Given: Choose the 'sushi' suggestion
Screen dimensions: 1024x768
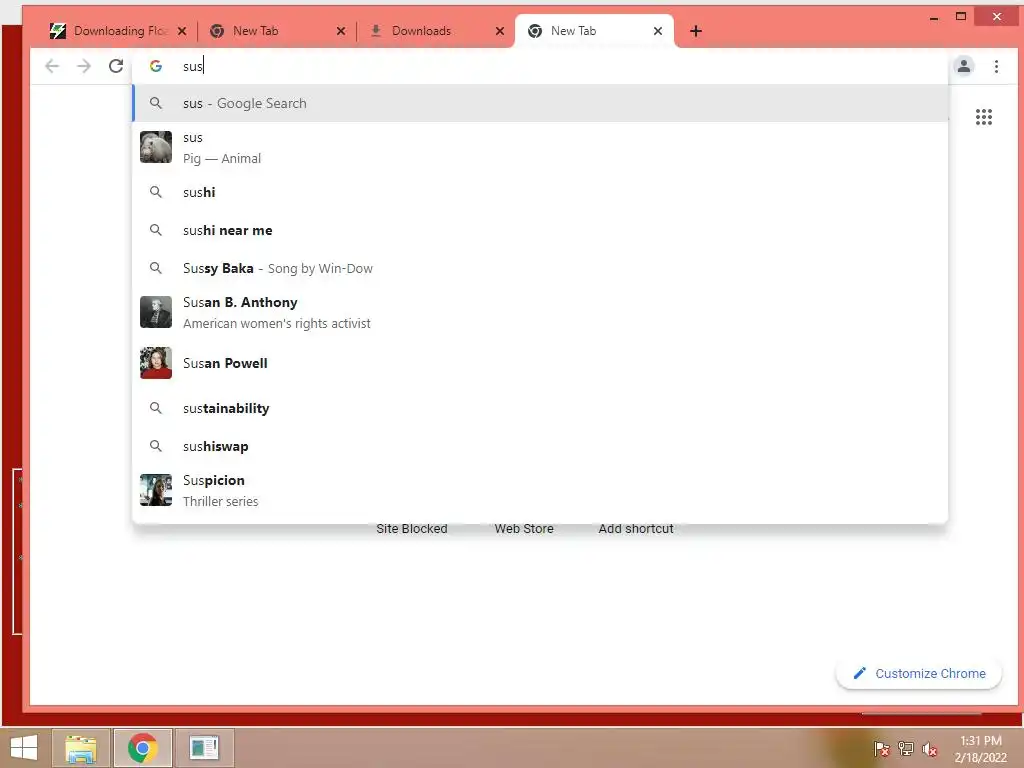Looking at the screenshot, I should [539, 192].
